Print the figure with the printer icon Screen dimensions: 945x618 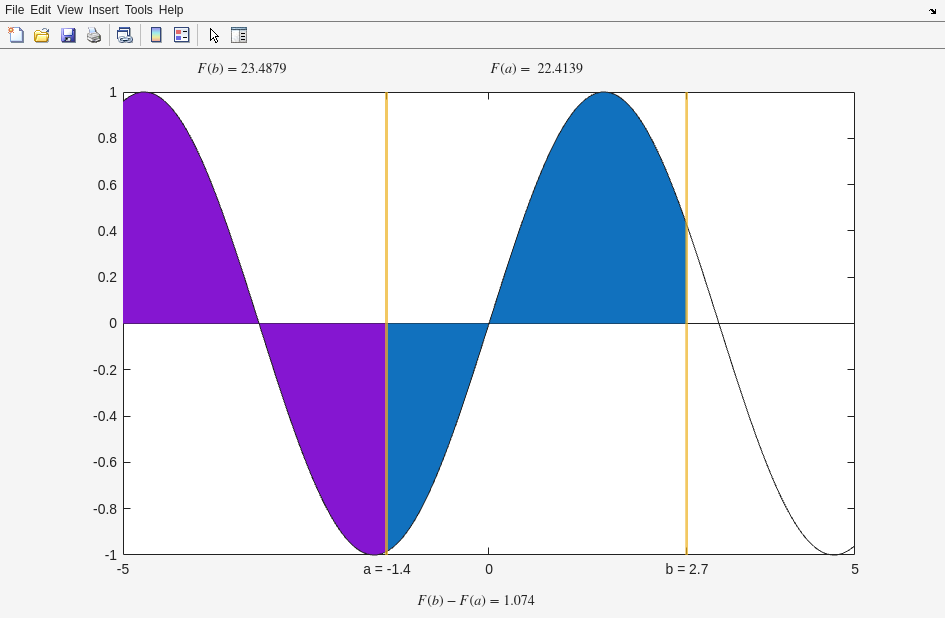click(x=94, y=35)
